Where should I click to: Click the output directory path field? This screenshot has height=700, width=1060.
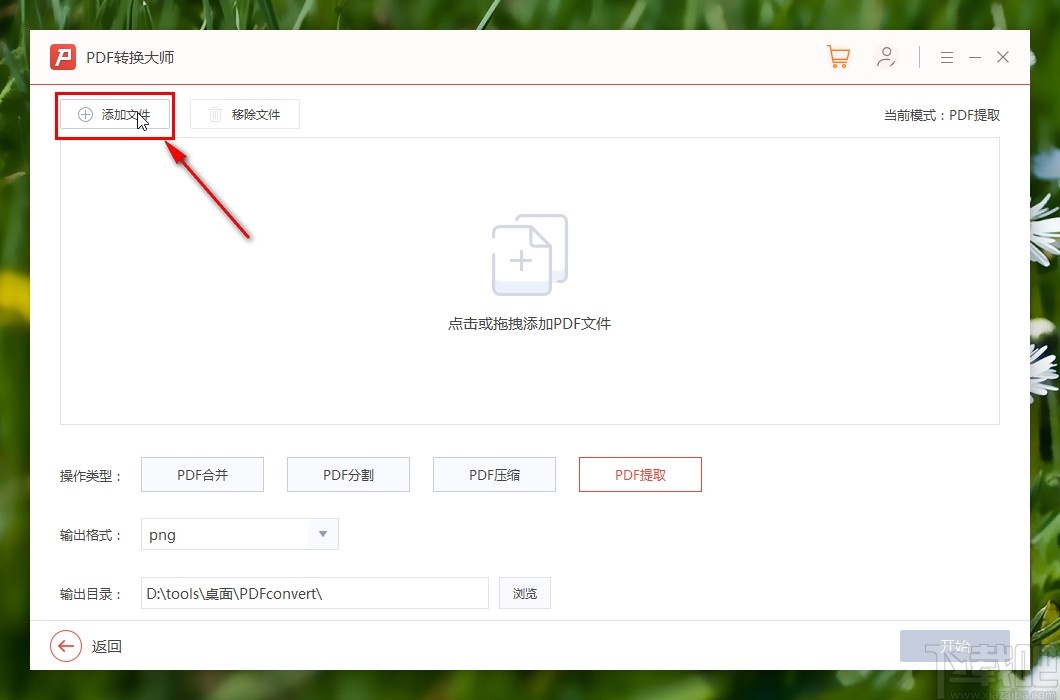click(314, 593)
